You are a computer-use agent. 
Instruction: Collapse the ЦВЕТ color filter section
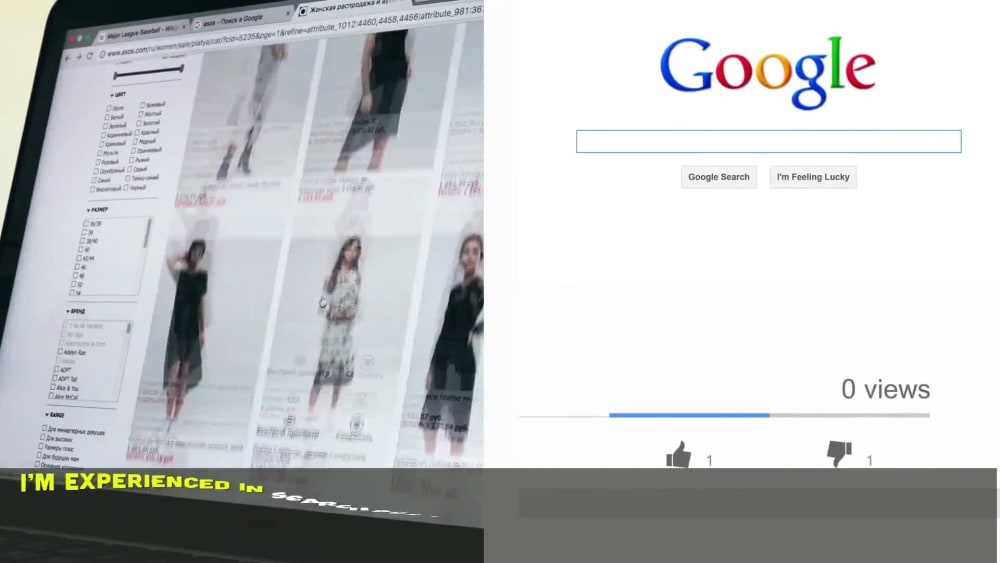(118, 94)
